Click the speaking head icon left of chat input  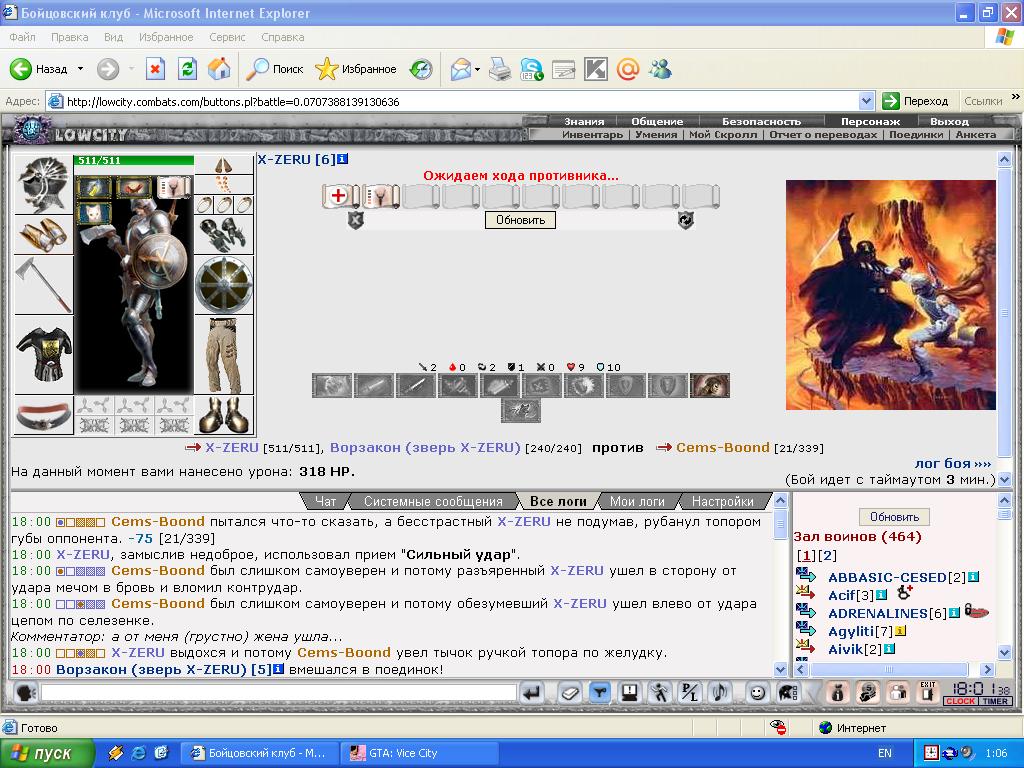[x=25, y=692]
